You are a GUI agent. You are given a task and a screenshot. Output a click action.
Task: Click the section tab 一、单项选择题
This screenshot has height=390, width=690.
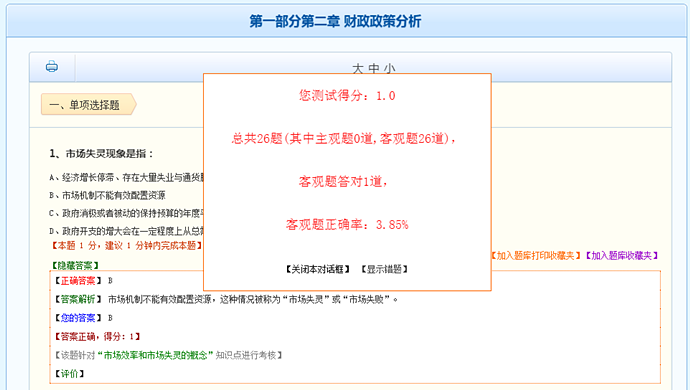[88, 105]
